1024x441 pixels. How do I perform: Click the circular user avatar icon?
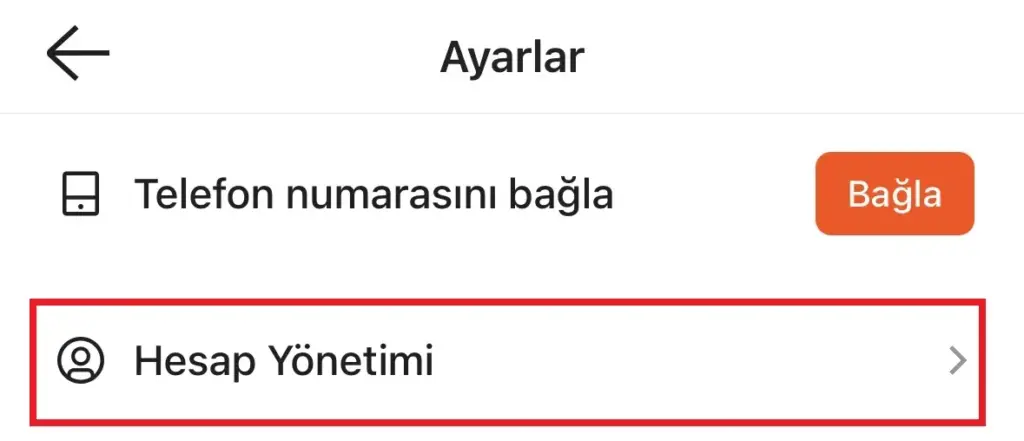point(81,360)
